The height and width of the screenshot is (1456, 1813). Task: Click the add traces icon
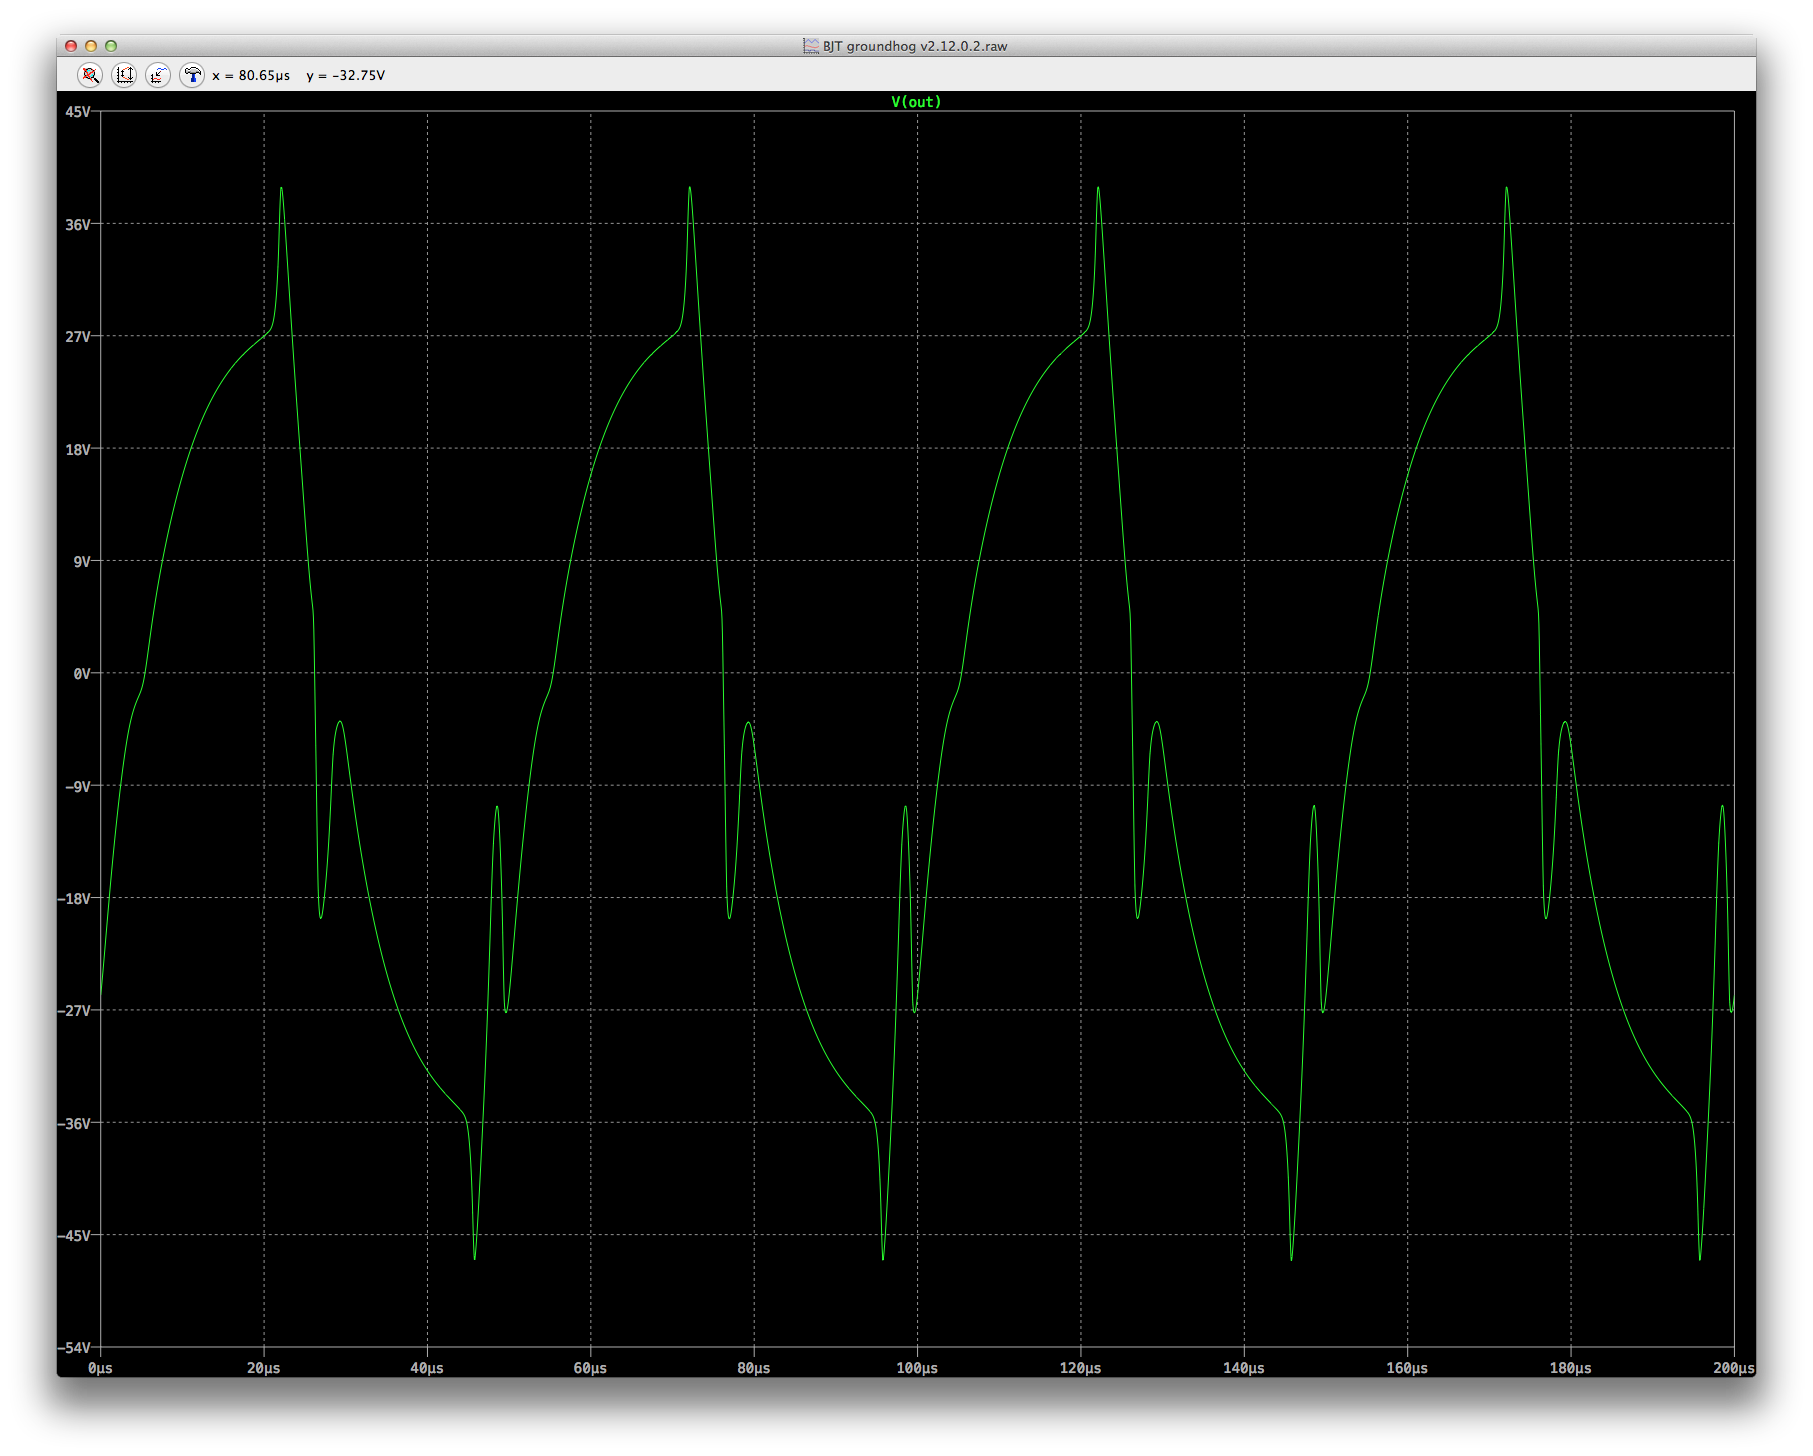coord(158,75)
